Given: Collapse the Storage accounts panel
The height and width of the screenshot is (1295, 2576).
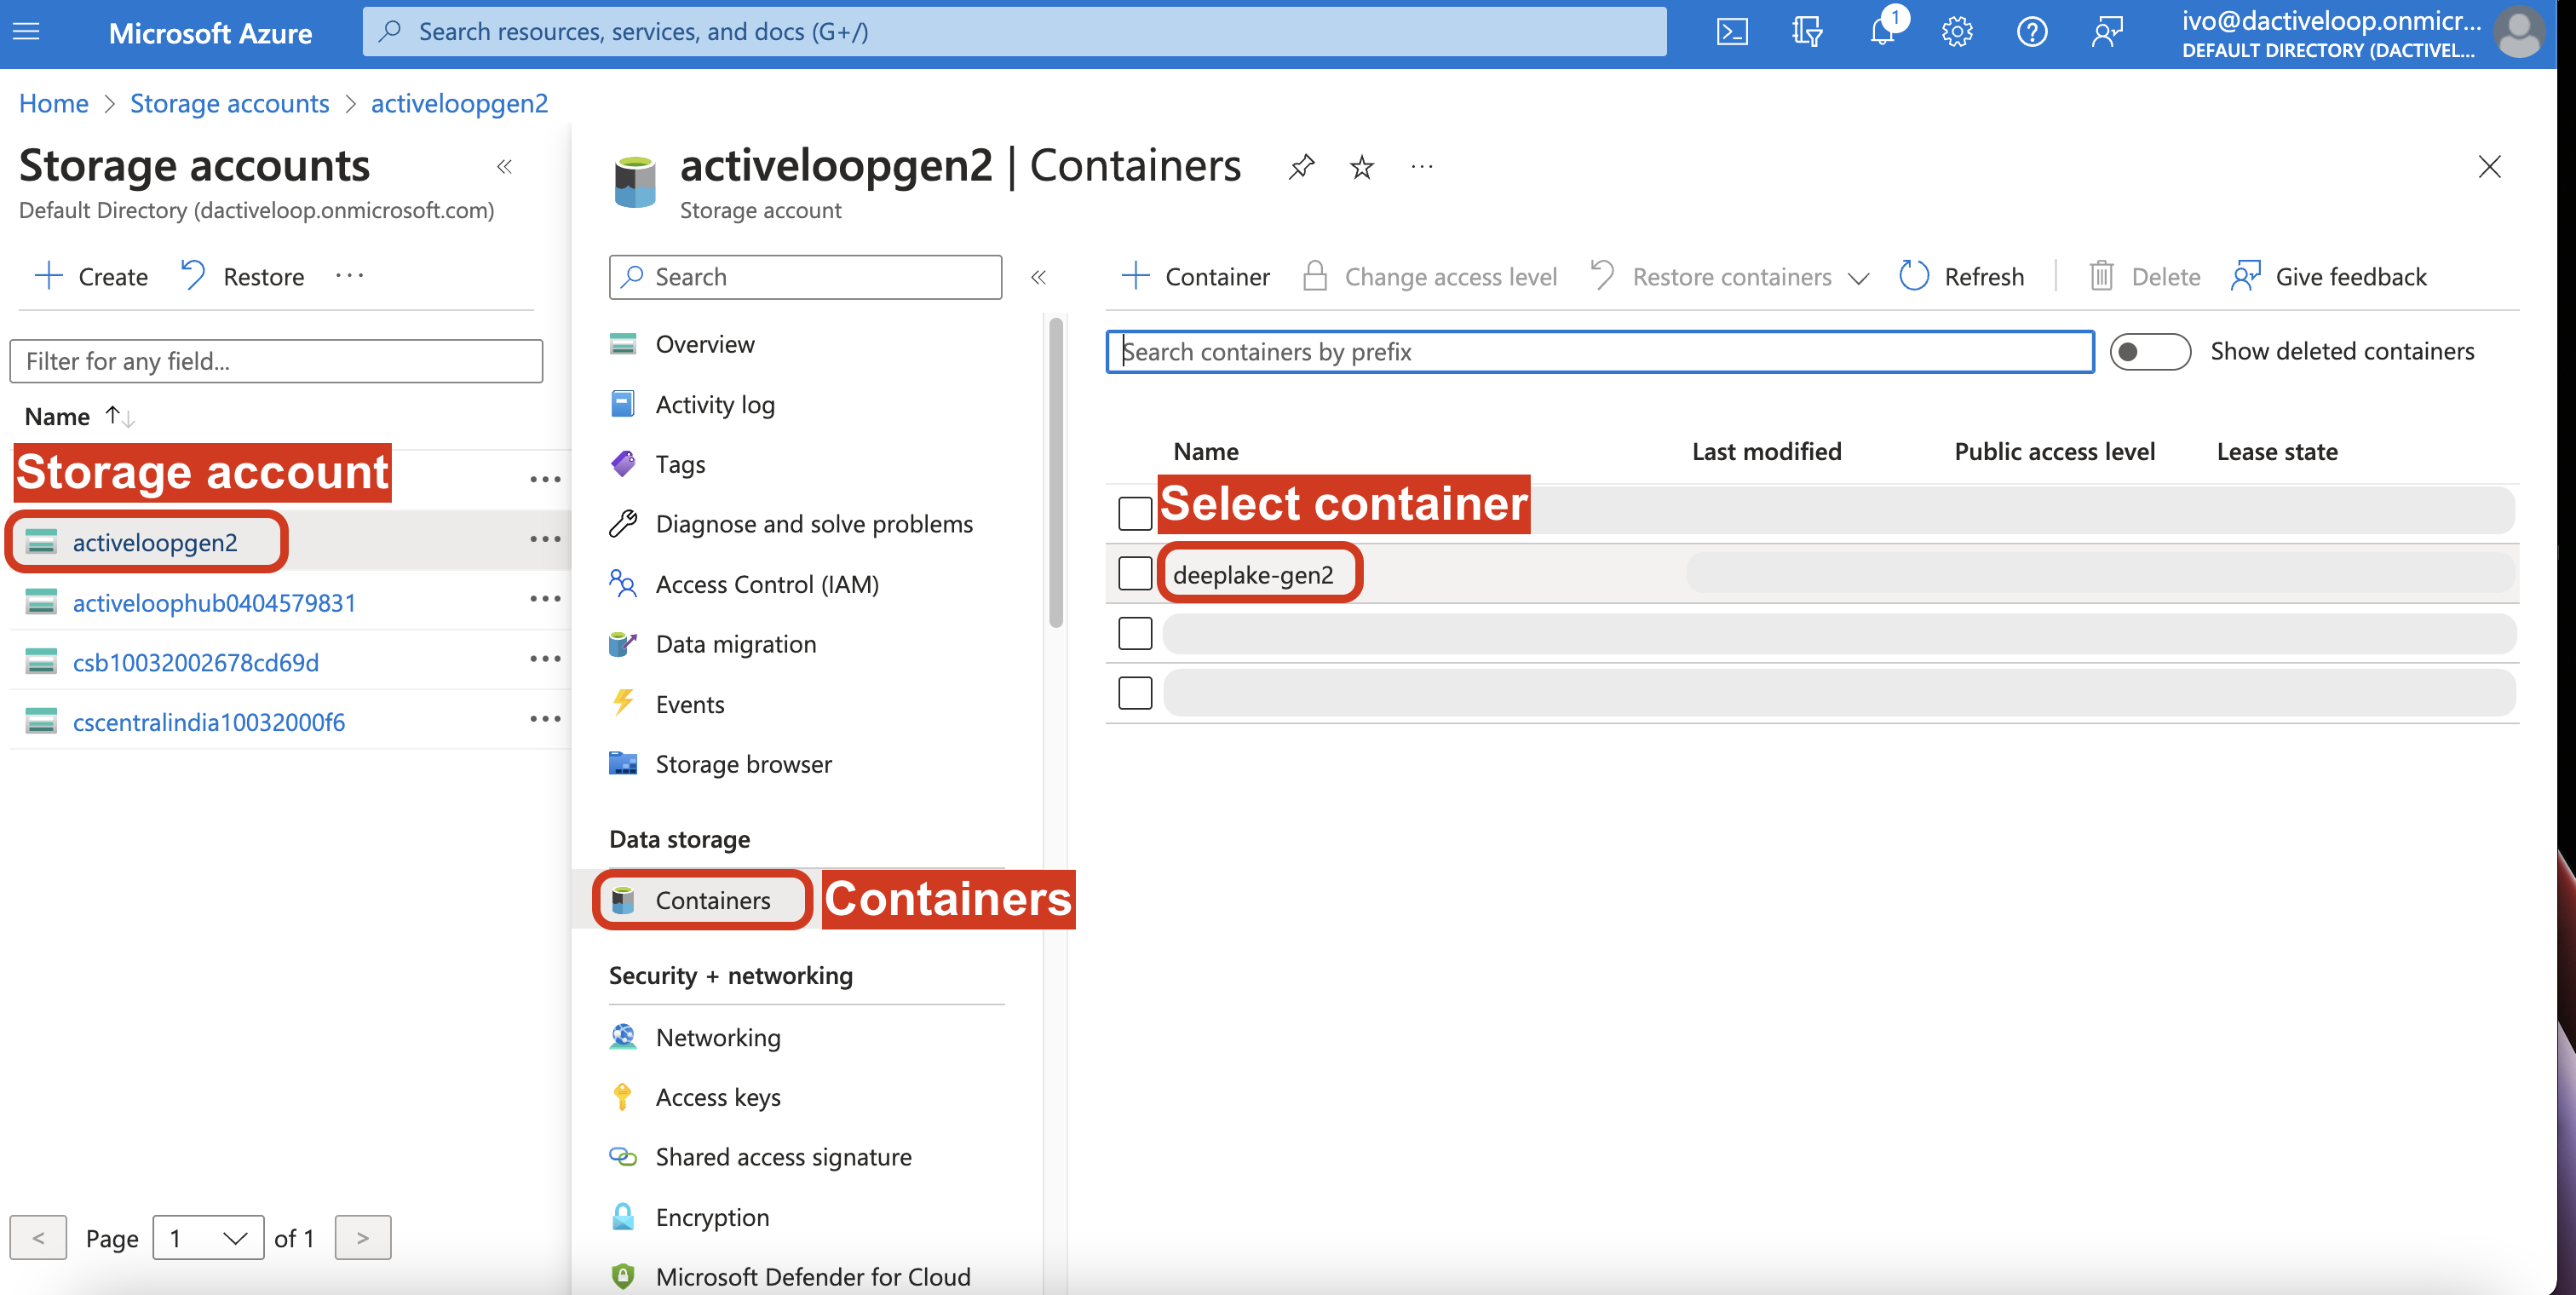Looking at the screenshot, I should click(x=505, y=166).
